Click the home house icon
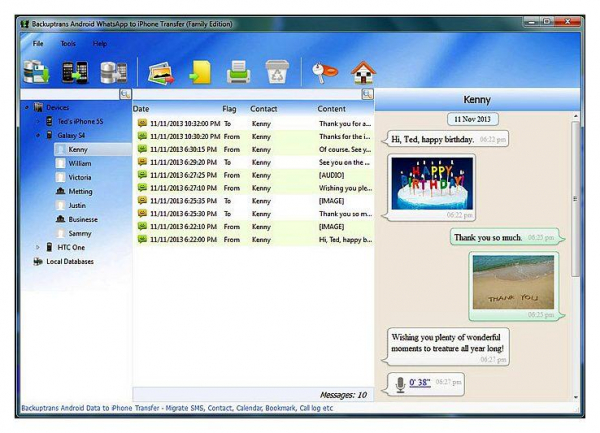The image size is (600, 433). (363, 72)
